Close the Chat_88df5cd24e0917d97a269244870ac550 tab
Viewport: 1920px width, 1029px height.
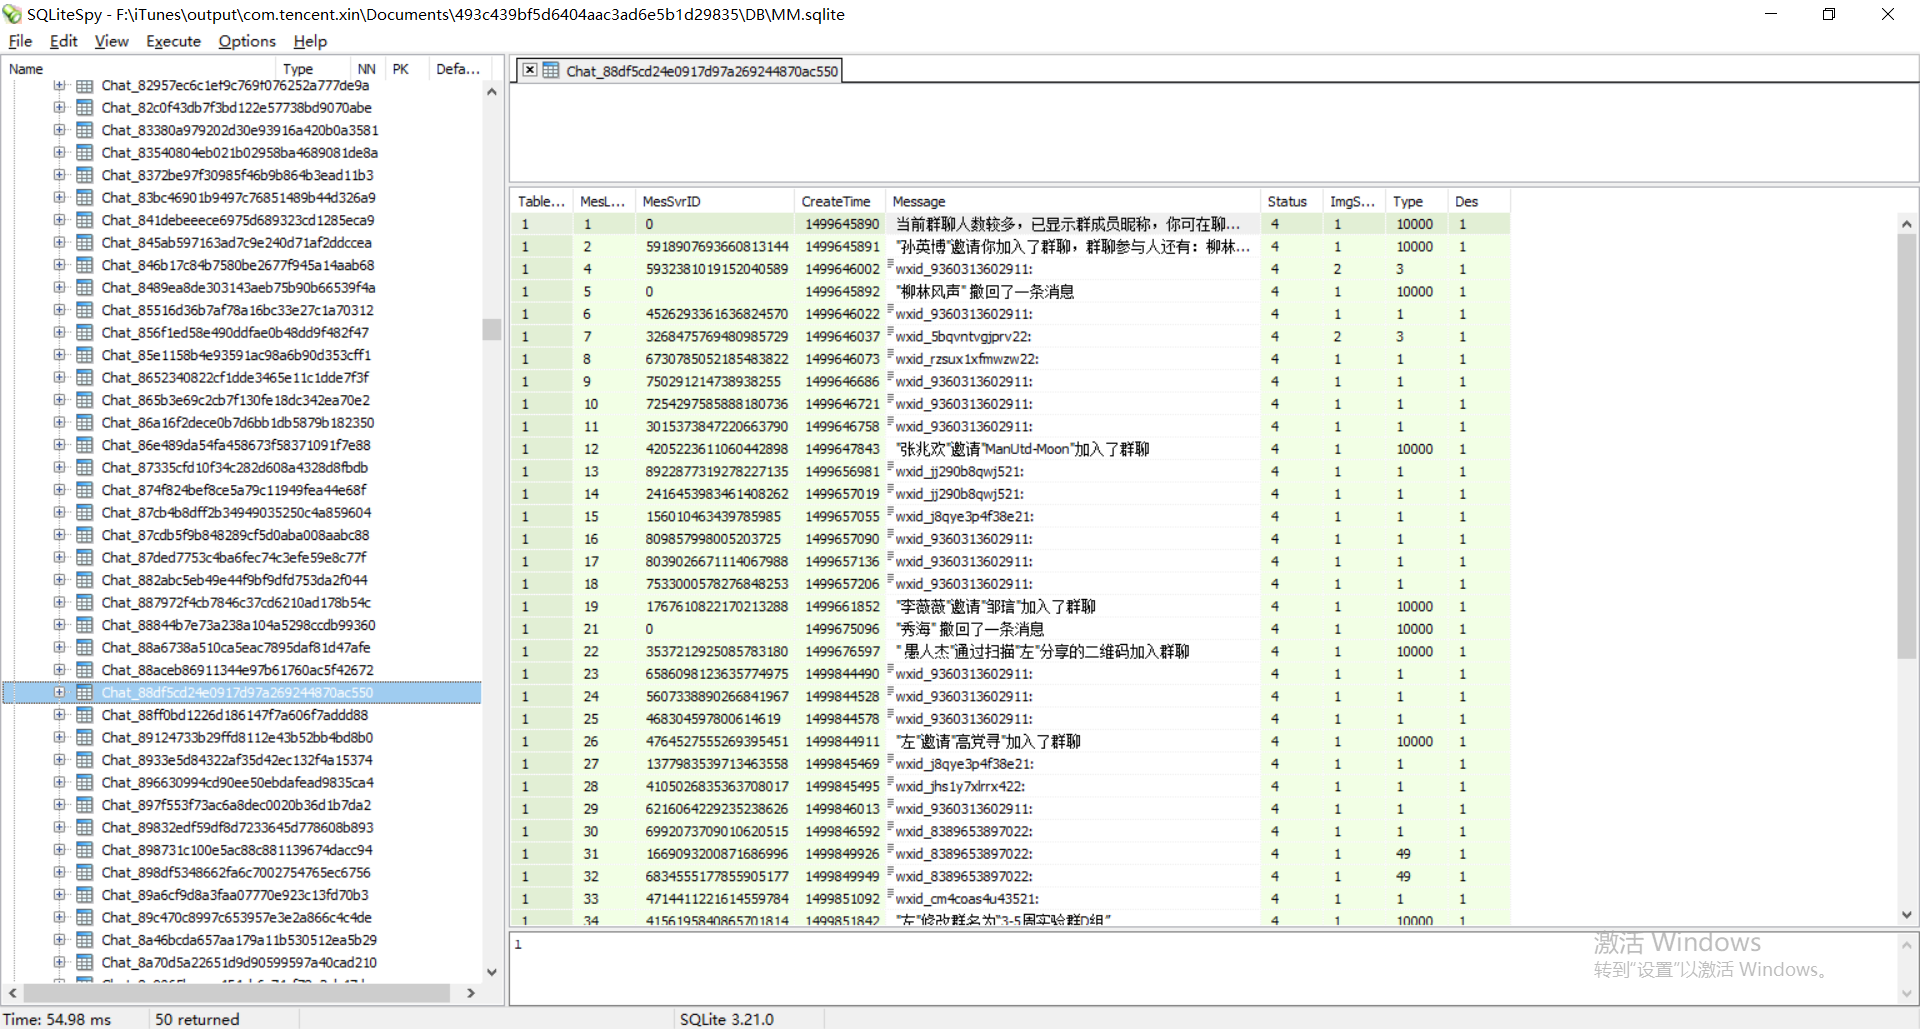530,70
